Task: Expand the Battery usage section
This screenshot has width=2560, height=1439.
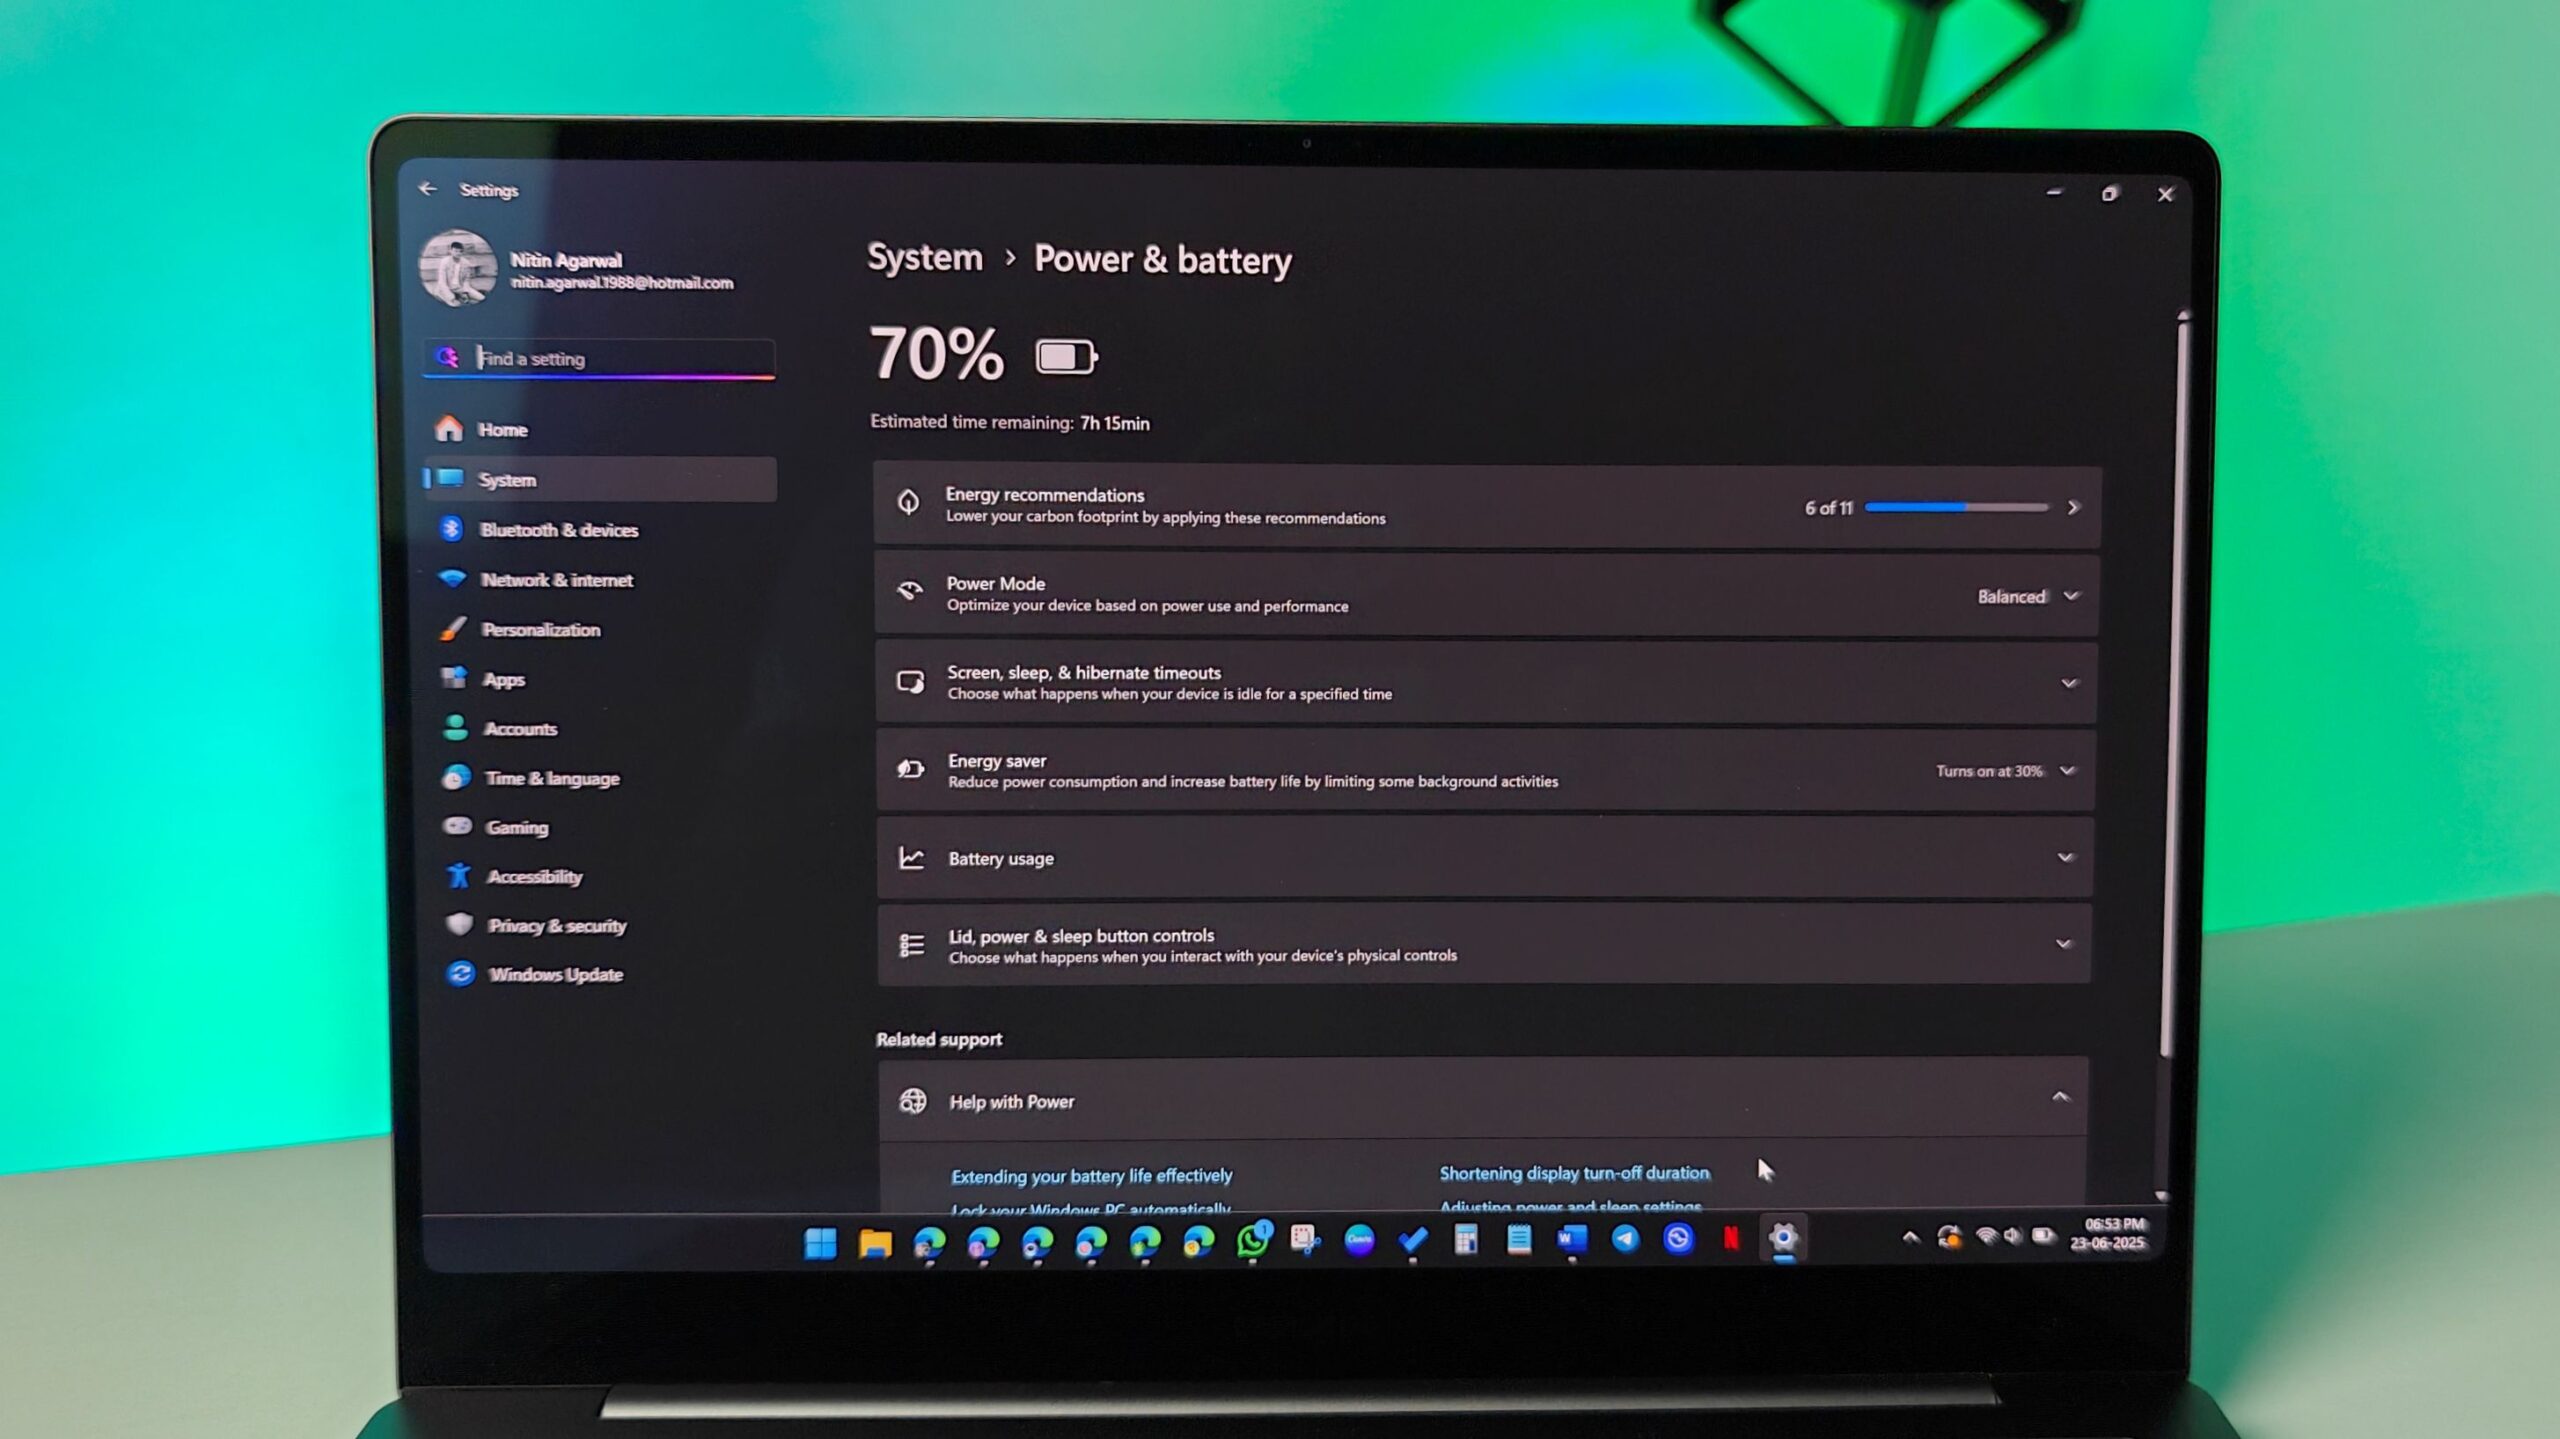Action: 1485,858
